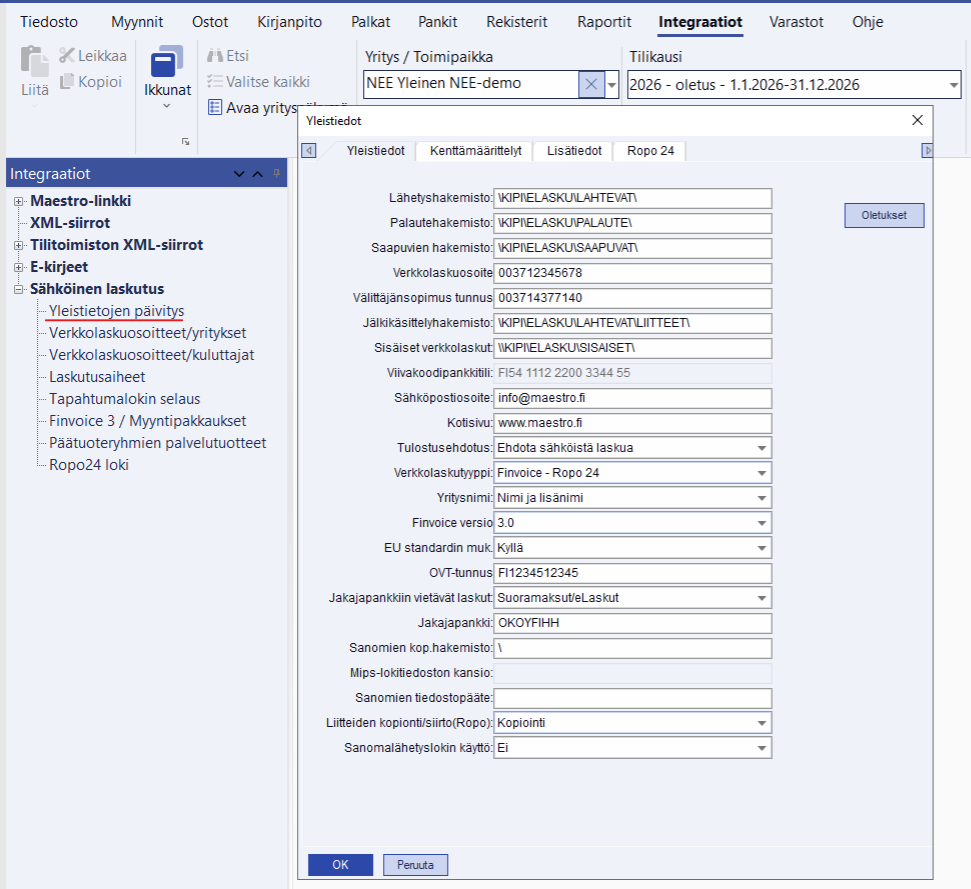The height and width of the screenshot is (889, 971).
Task: Select Ropo24 loki in the tree
Action: tap(89, 465)
